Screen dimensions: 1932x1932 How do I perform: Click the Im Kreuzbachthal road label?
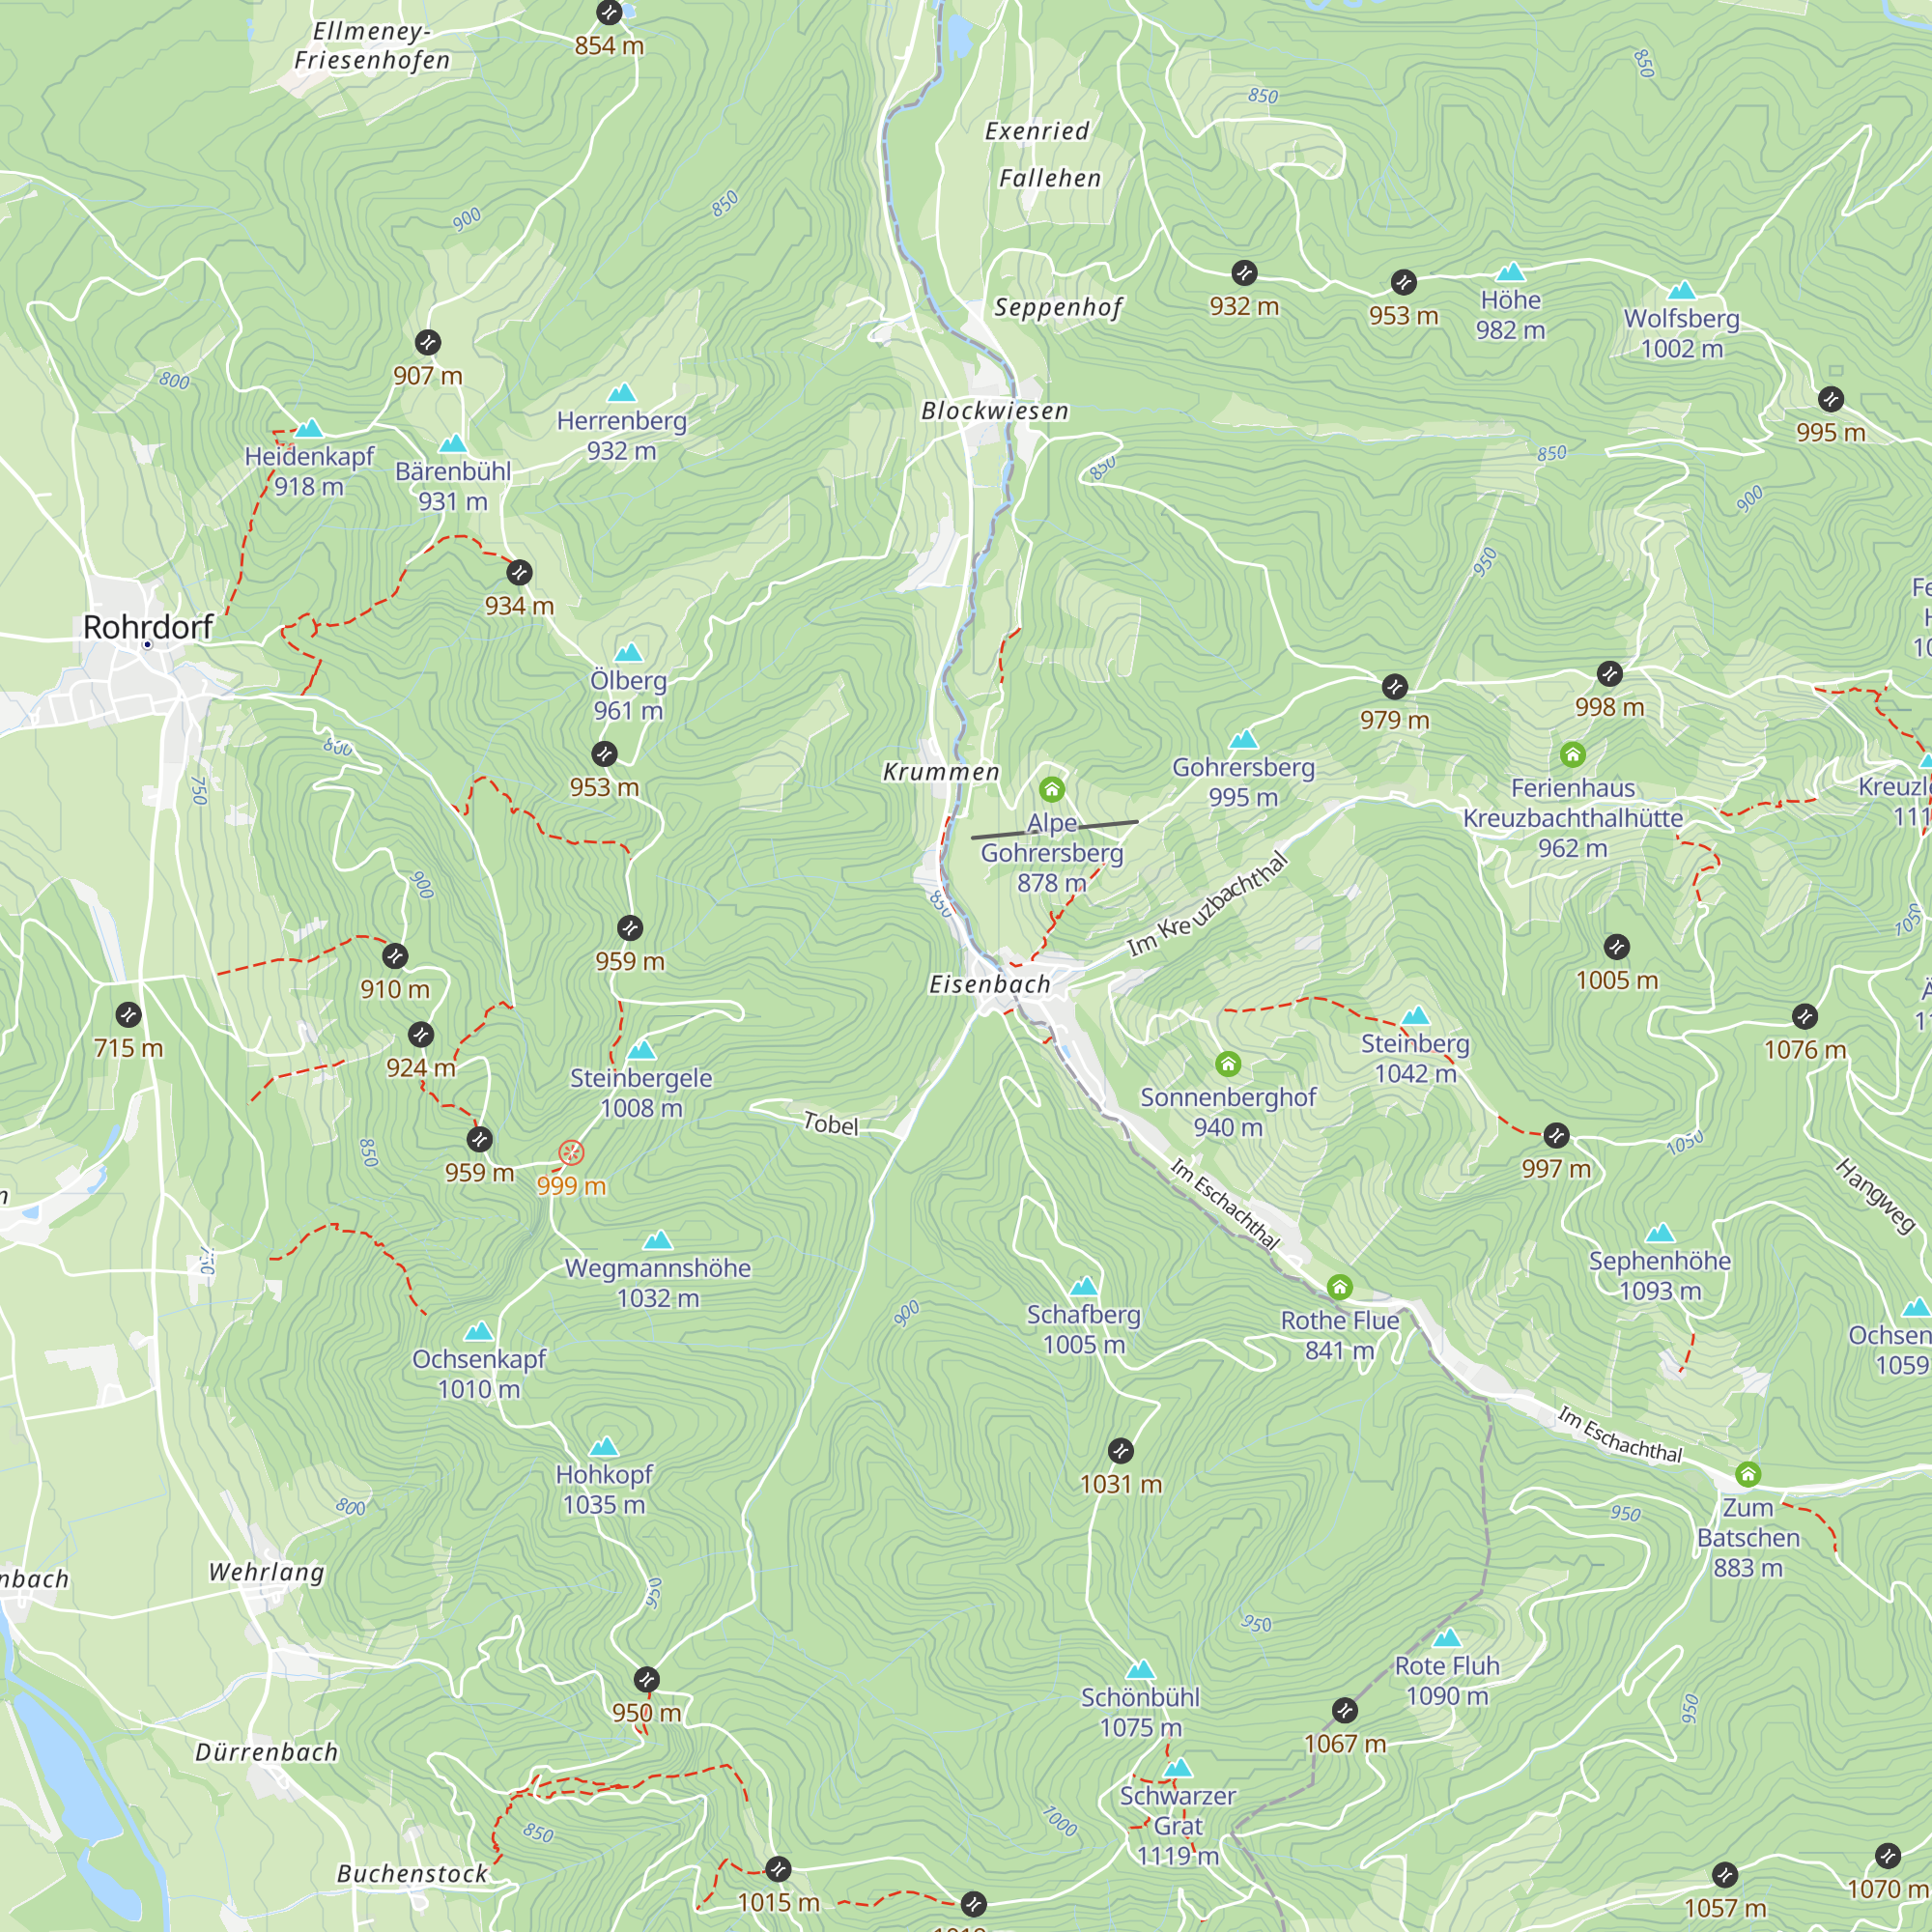1207,905
